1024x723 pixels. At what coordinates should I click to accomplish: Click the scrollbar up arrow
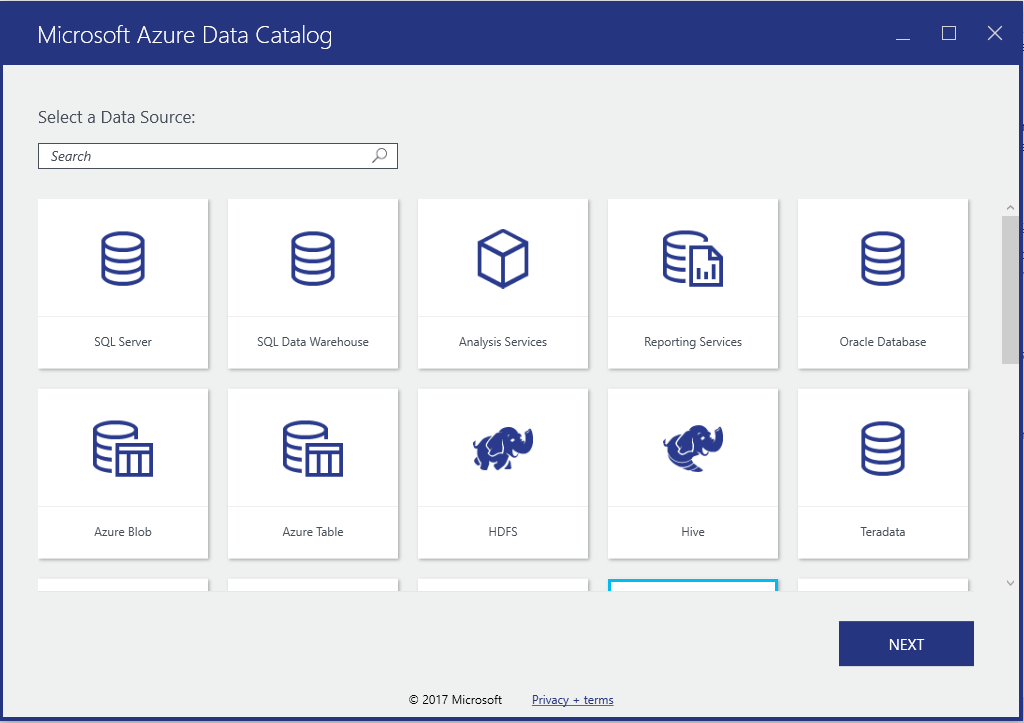pos(1010,207)
